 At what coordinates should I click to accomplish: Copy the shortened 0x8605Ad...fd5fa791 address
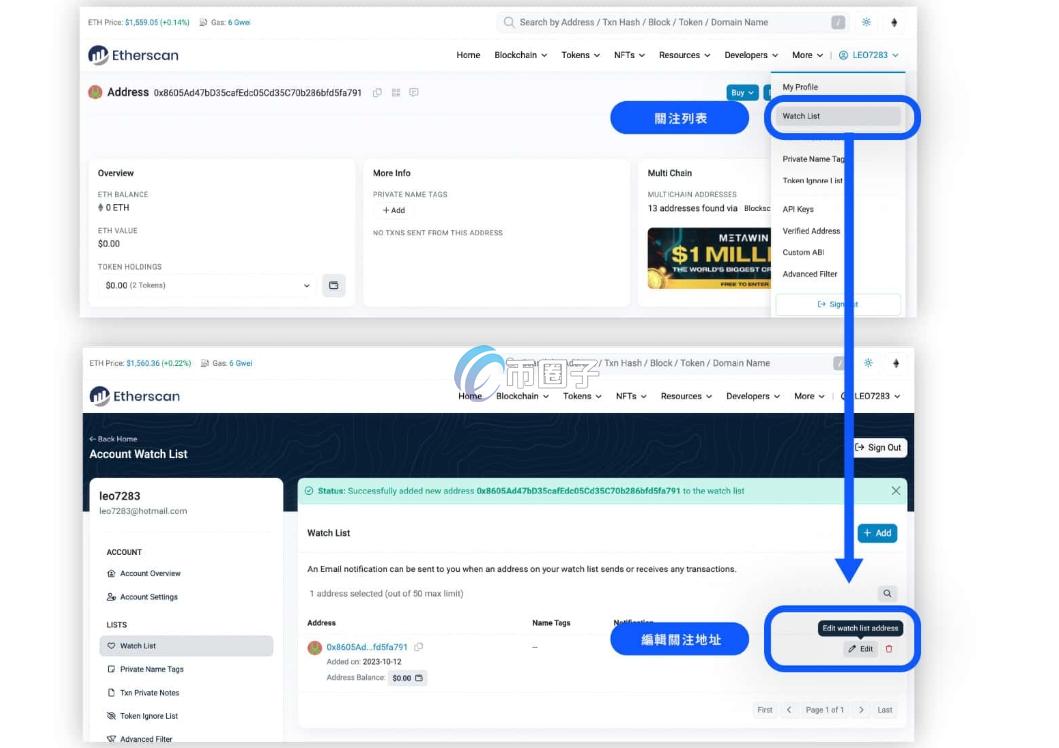(x=419, y=647)
